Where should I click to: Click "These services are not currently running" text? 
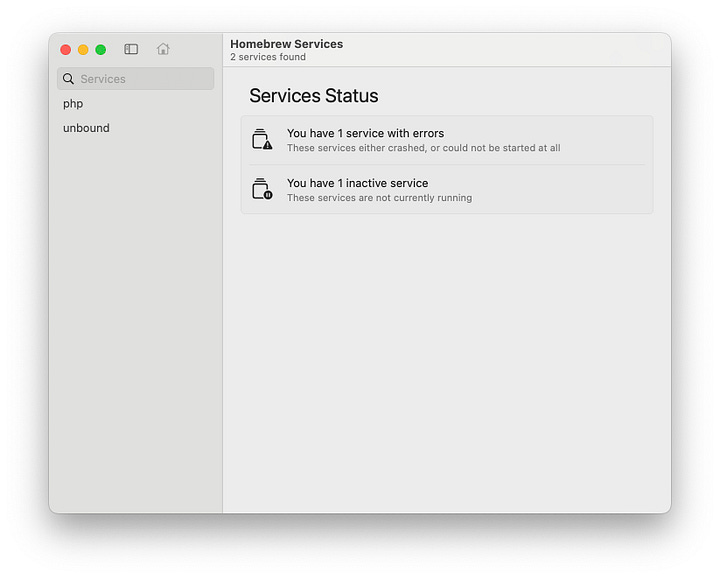(379, 198)
